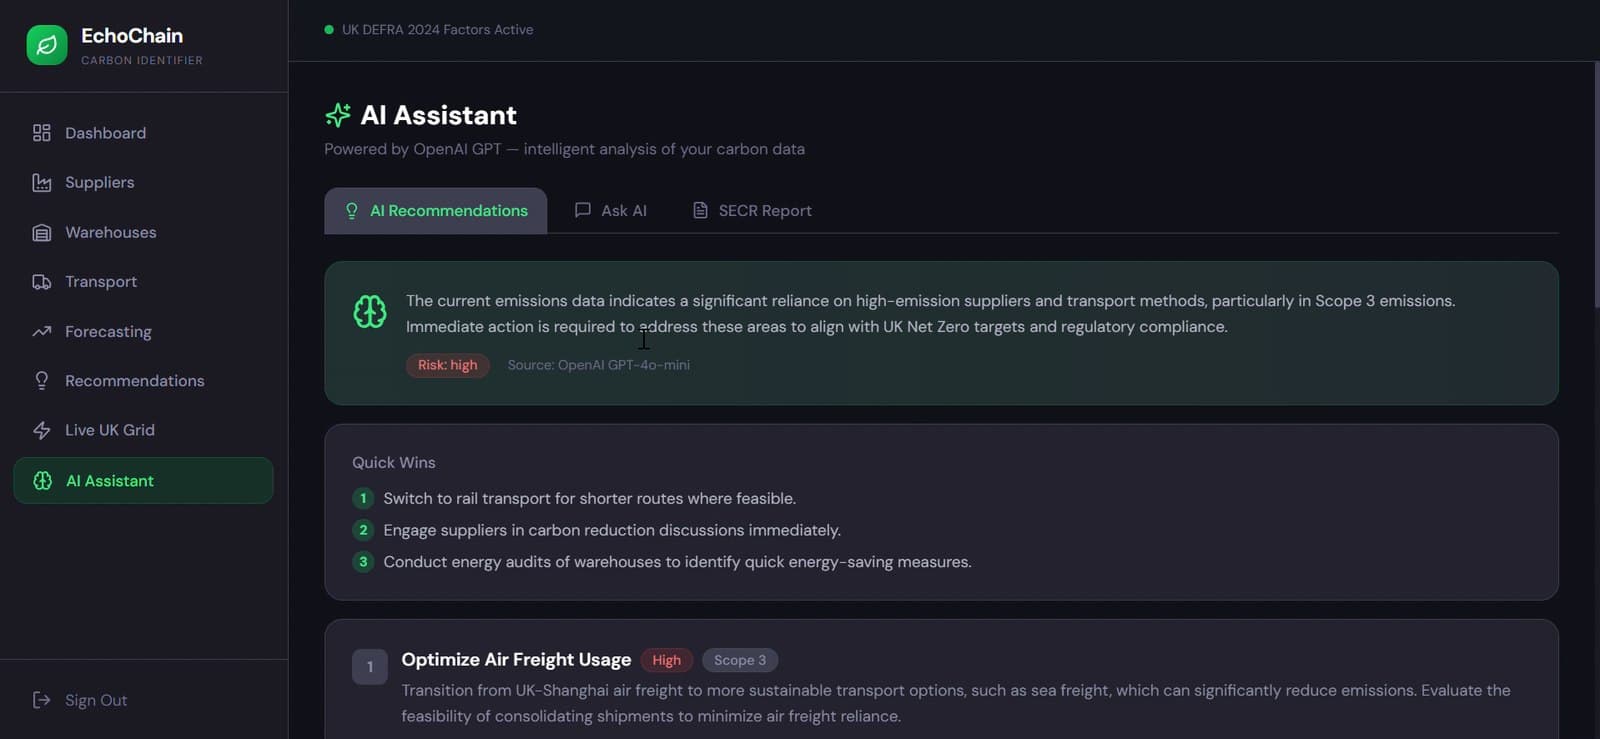Image resolution: width=1600 pixels, height=739 pixels.
Task: Click Quick Wins number 2 badge
Action: point(363,530)
